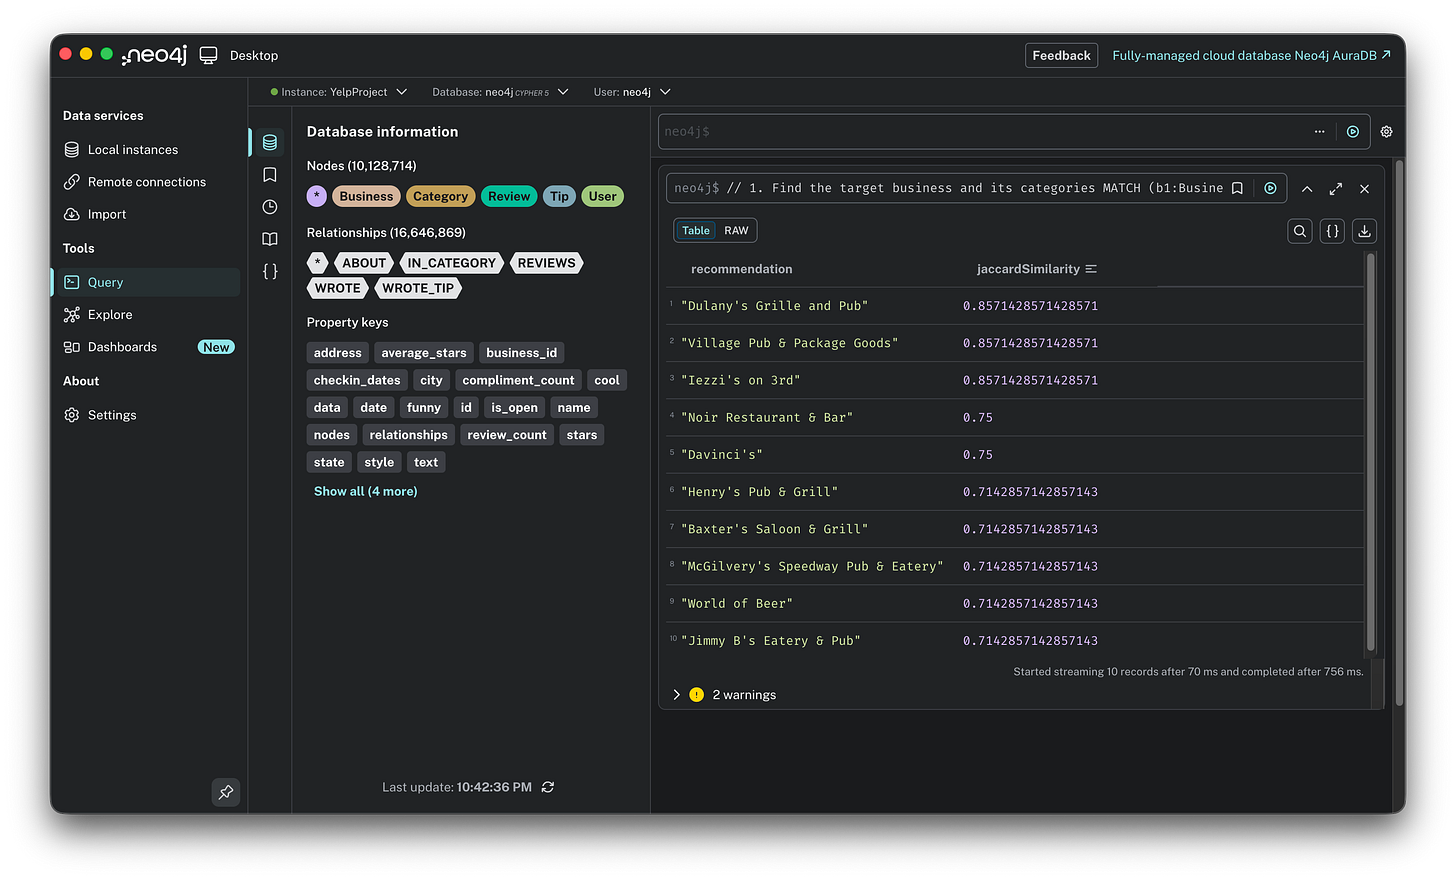The image size is (1456, 880).
Task: Switch result view to Table
Action: tap(695, 231)
